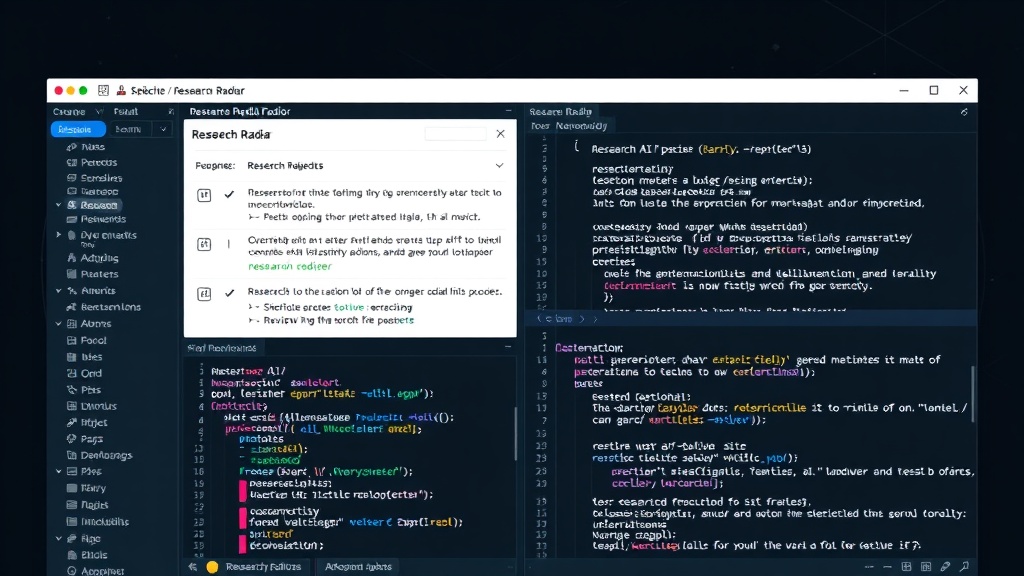Click the dash icon in bottom right status bar
Screen dimensions: 1024x576
click(887, 567)
